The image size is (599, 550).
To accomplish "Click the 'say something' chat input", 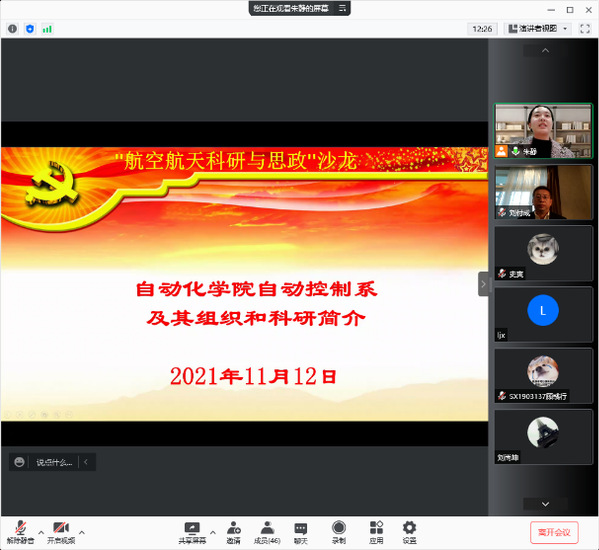I will click(x=54, y=463).
